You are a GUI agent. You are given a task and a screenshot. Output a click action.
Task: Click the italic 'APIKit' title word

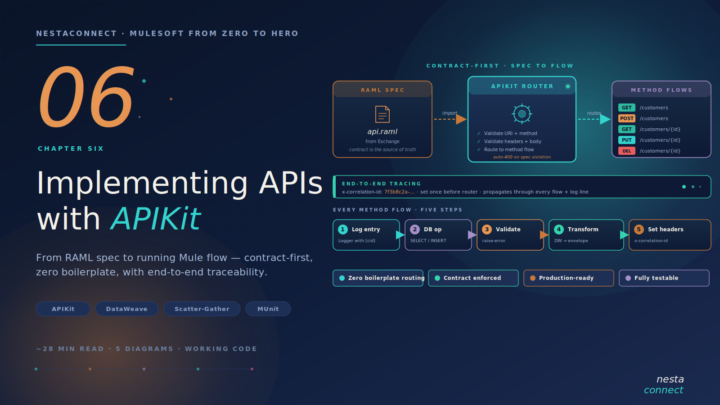pos(156,219)
